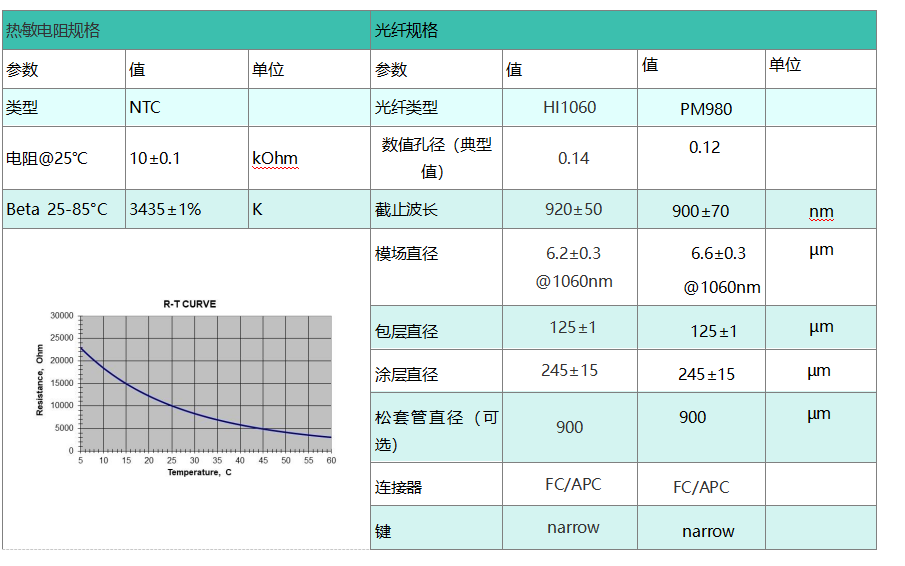This screenshot has width=905, height=566.
Task: Select the 3435±1% Beta value
Action: click(165, 209)
